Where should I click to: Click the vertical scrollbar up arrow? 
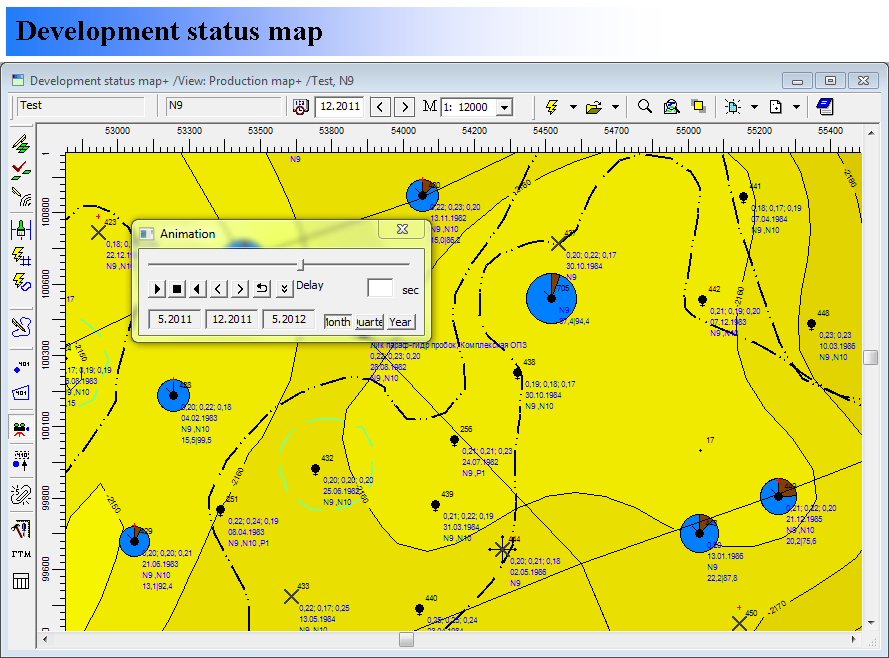[871, 133]
